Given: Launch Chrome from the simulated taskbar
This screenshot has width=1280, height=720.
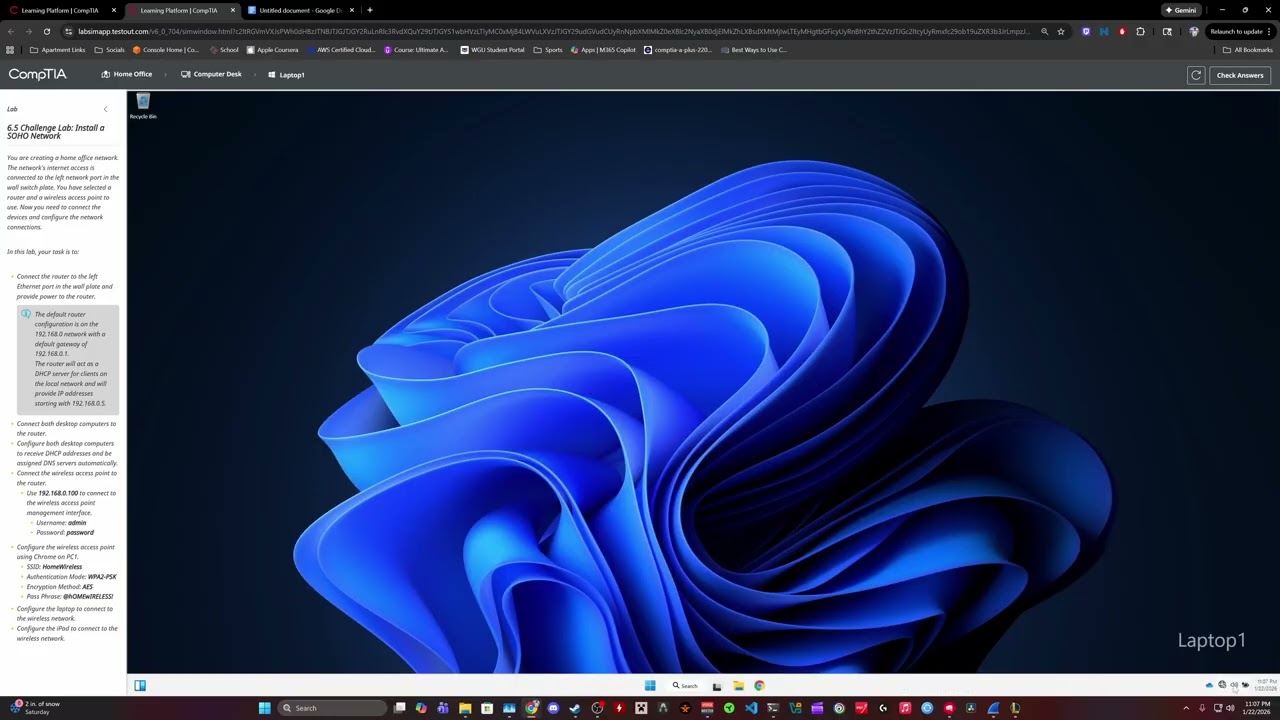Looking at the screenshot, I should (x=759, y=686).
